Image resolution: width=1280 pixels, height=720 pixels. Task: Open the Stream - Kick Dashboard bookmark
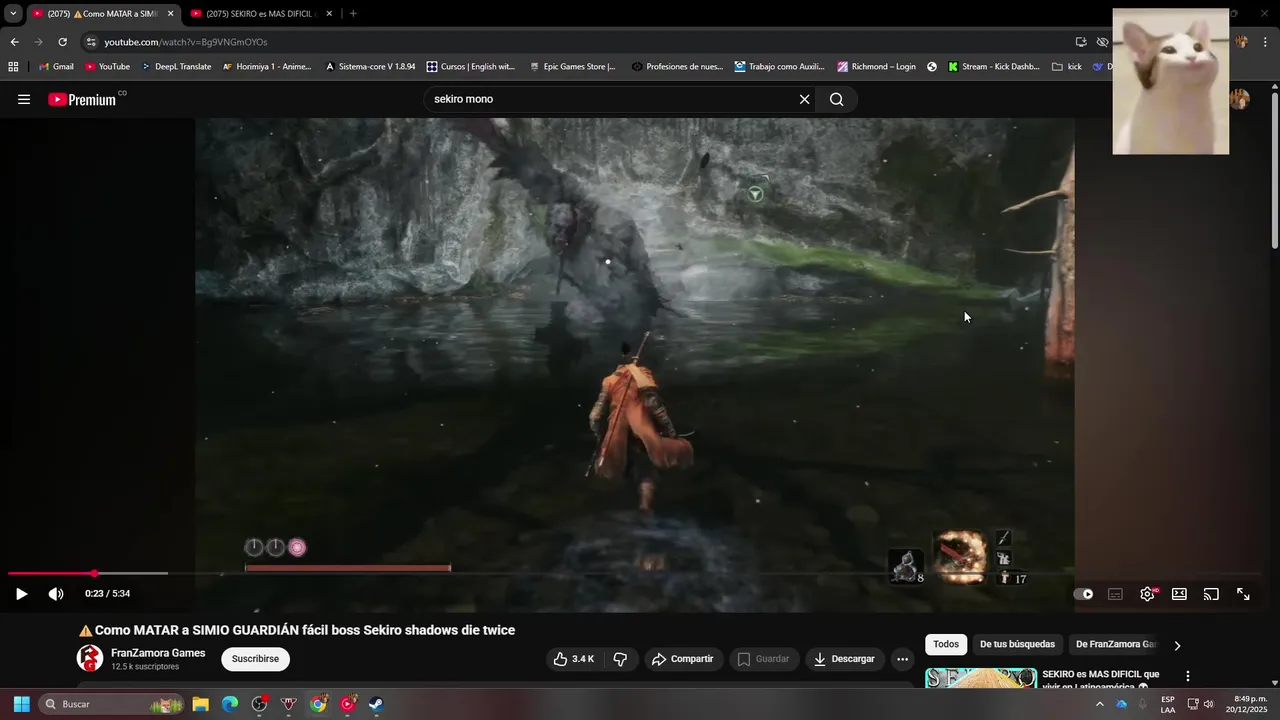coord(994,67)
